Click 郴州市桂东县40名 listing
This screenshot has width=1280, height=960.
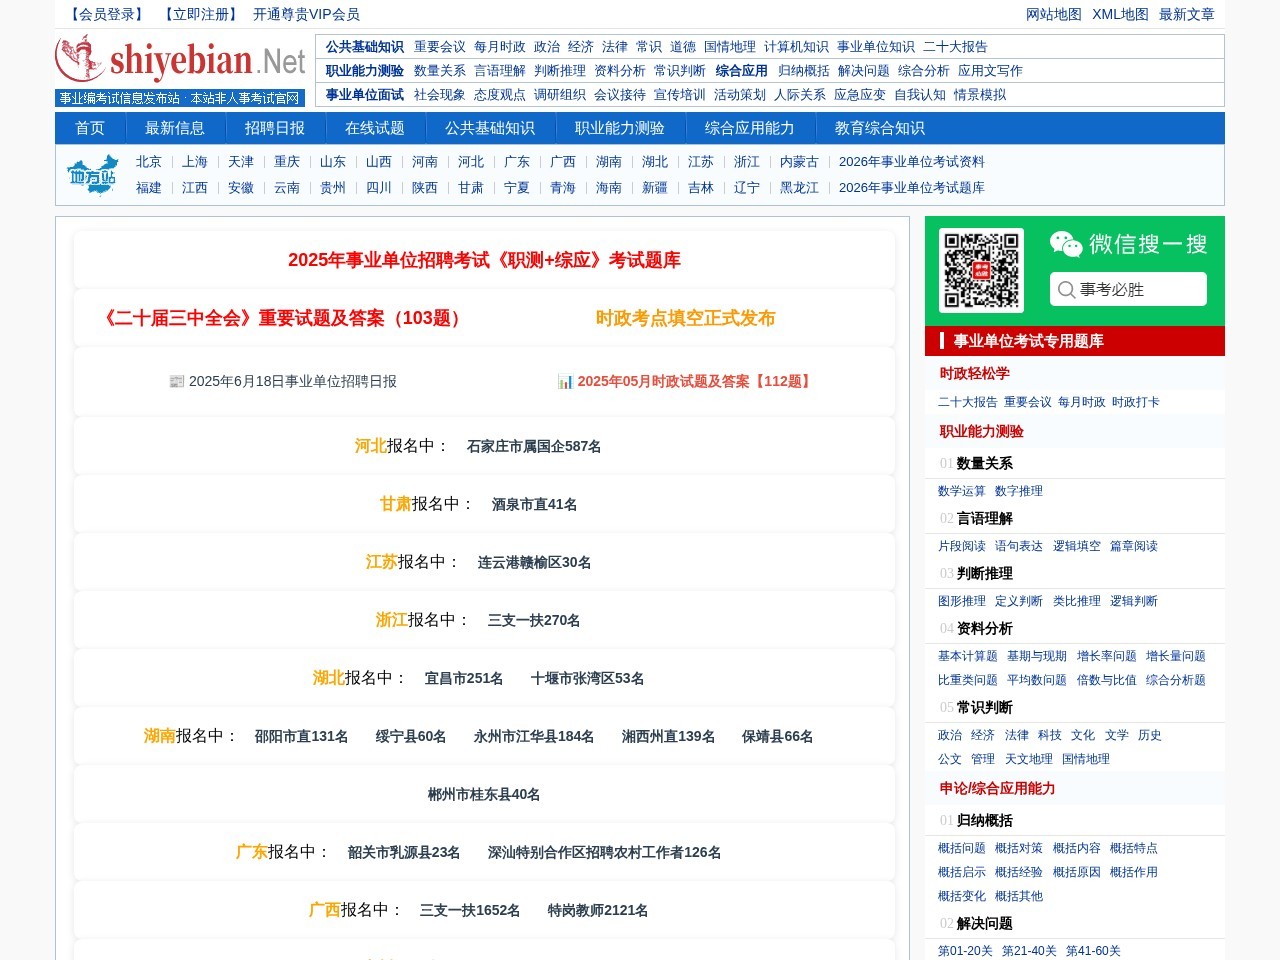[484, 794]
